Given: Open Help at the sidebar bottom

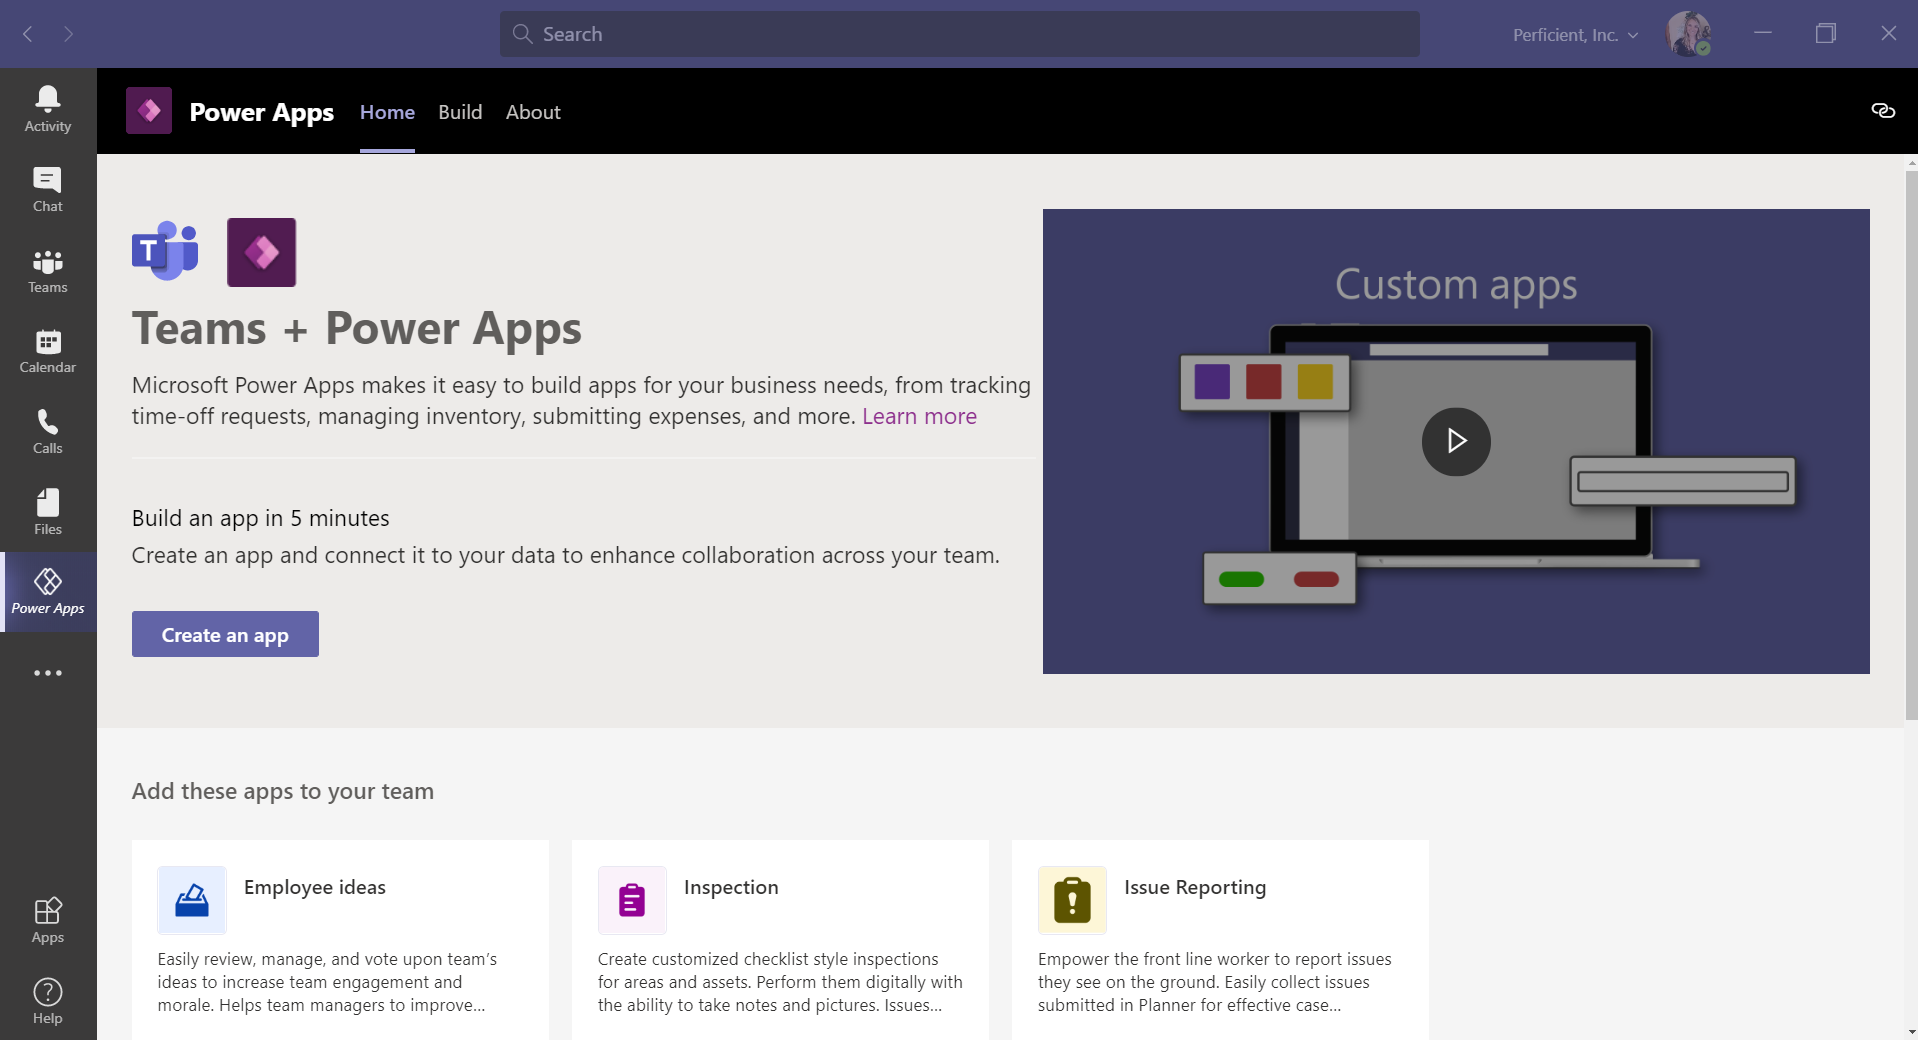Looking at the screenshot, I should point(48,1001).
